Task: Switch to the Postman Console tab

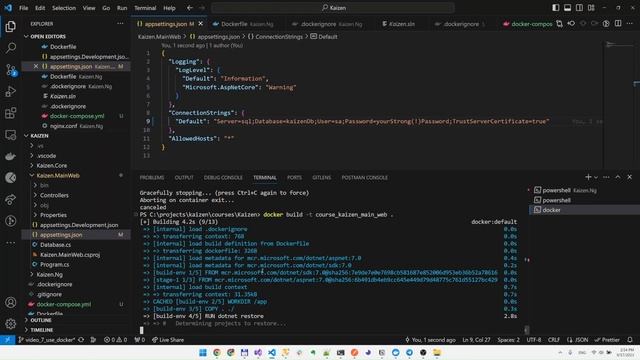Action: click(364, 178)
